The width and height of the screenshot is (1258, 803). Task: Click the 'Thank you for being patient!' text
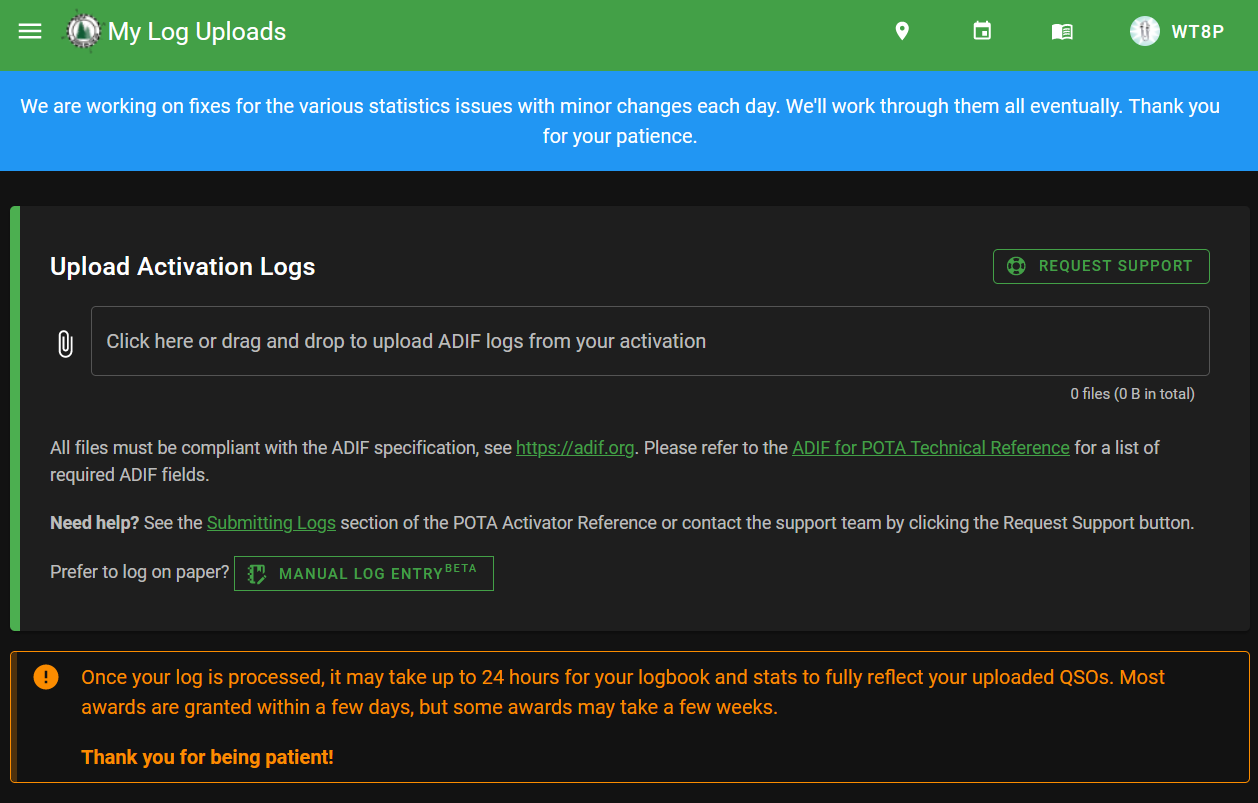pyautogui.click(x=207, y=757)
